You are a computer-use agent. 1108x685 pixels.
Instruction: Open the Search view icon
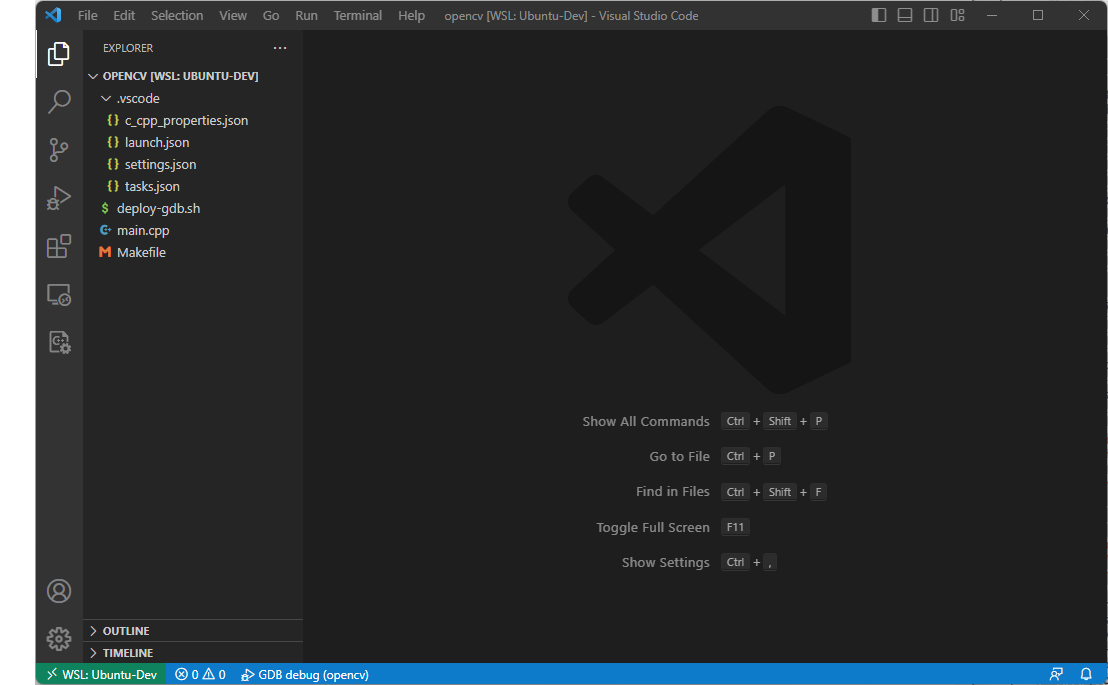pos(59,102)
